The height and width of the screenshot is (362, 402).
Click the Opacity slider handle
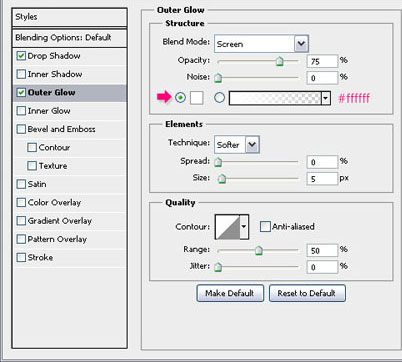tap(280, 61)
